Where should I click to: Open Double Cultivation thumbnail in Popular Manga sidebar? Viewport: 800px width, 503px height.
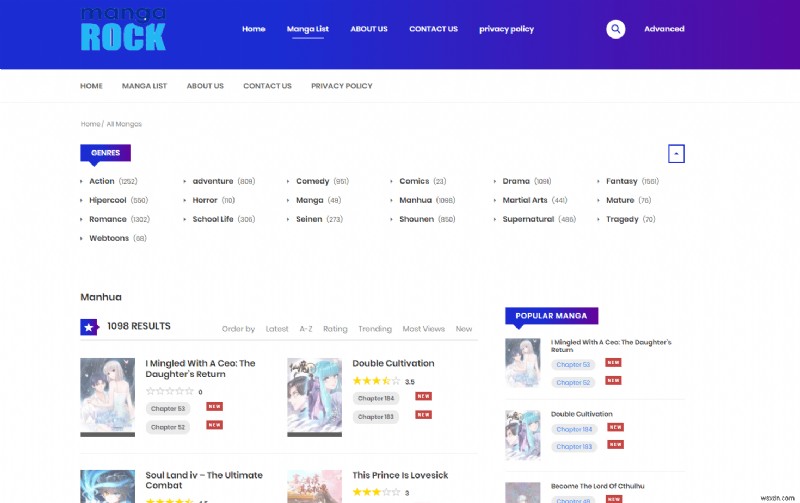522,435
